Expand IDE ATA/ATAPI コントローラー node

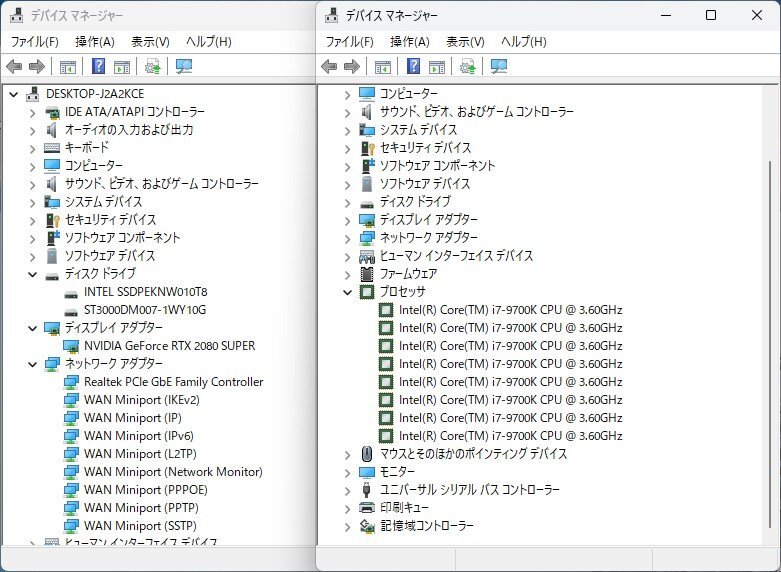[x=33, y=113]
